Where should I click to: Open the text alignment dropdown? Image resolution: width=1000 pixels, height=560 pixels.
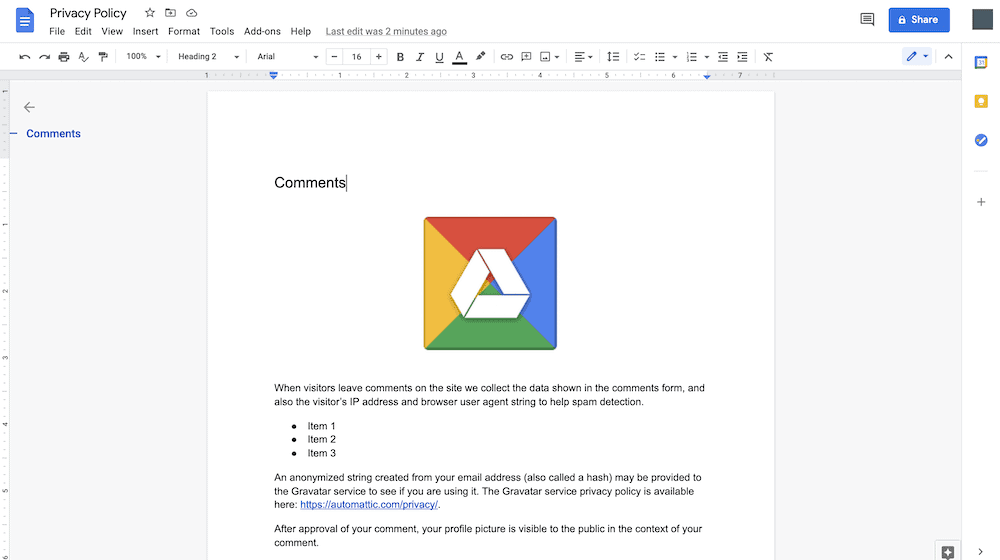[583, 57]
